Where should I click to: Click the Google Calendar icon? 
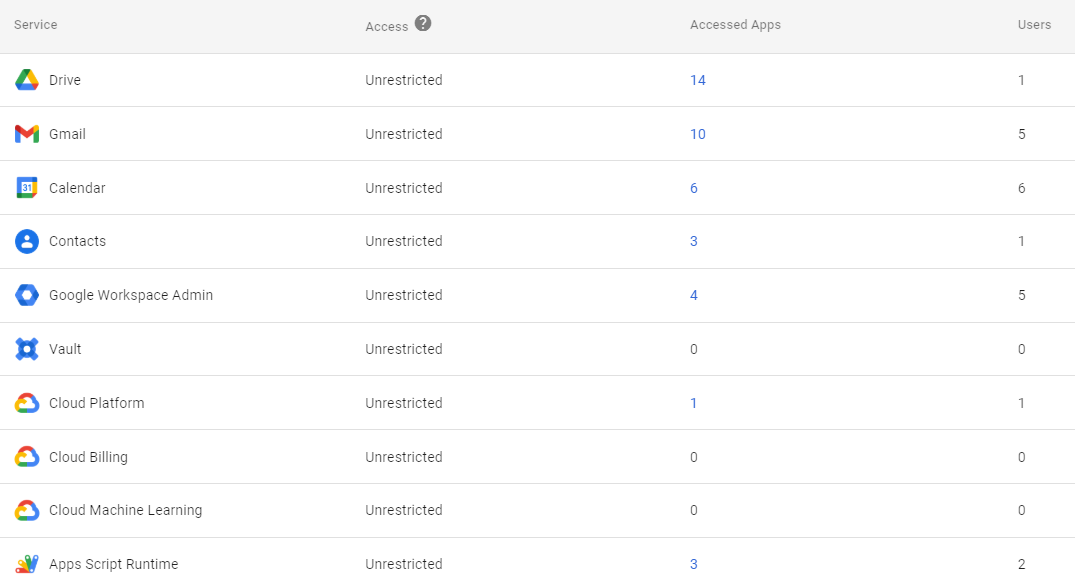click(x=26, y=188)
